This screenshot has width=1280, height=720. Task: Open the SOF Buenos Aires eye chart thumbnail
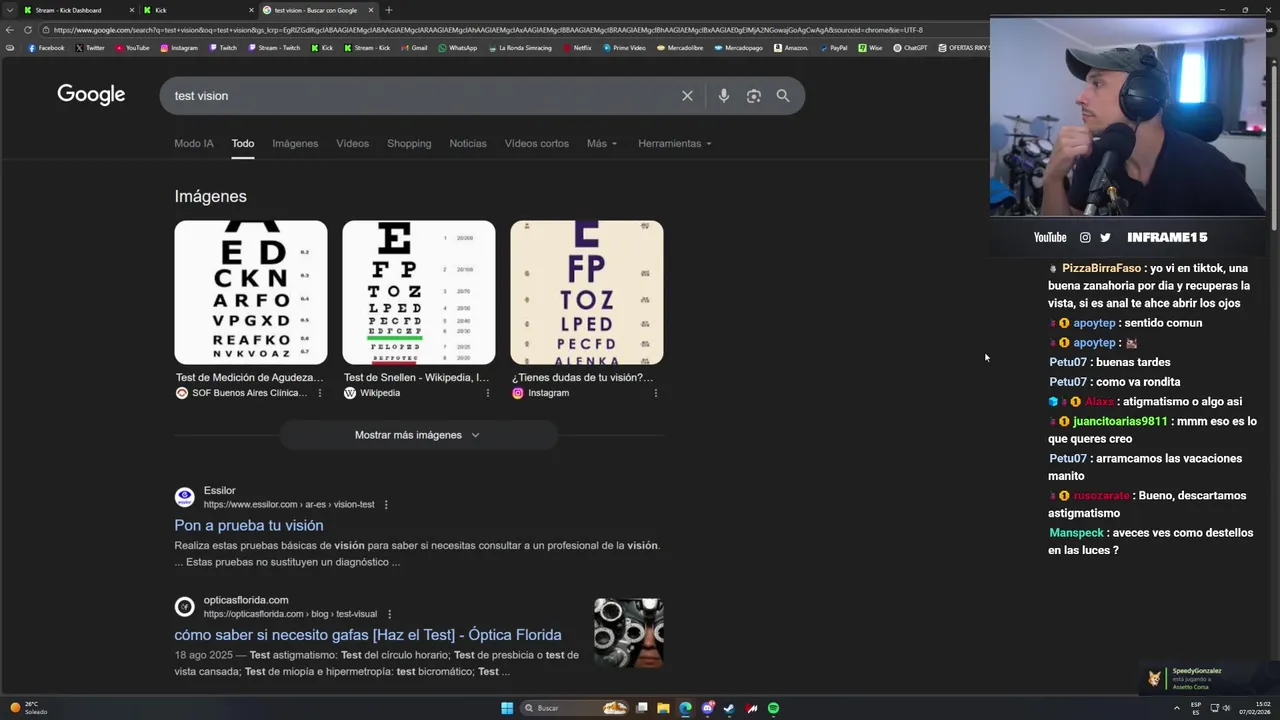tap(251, 292)
